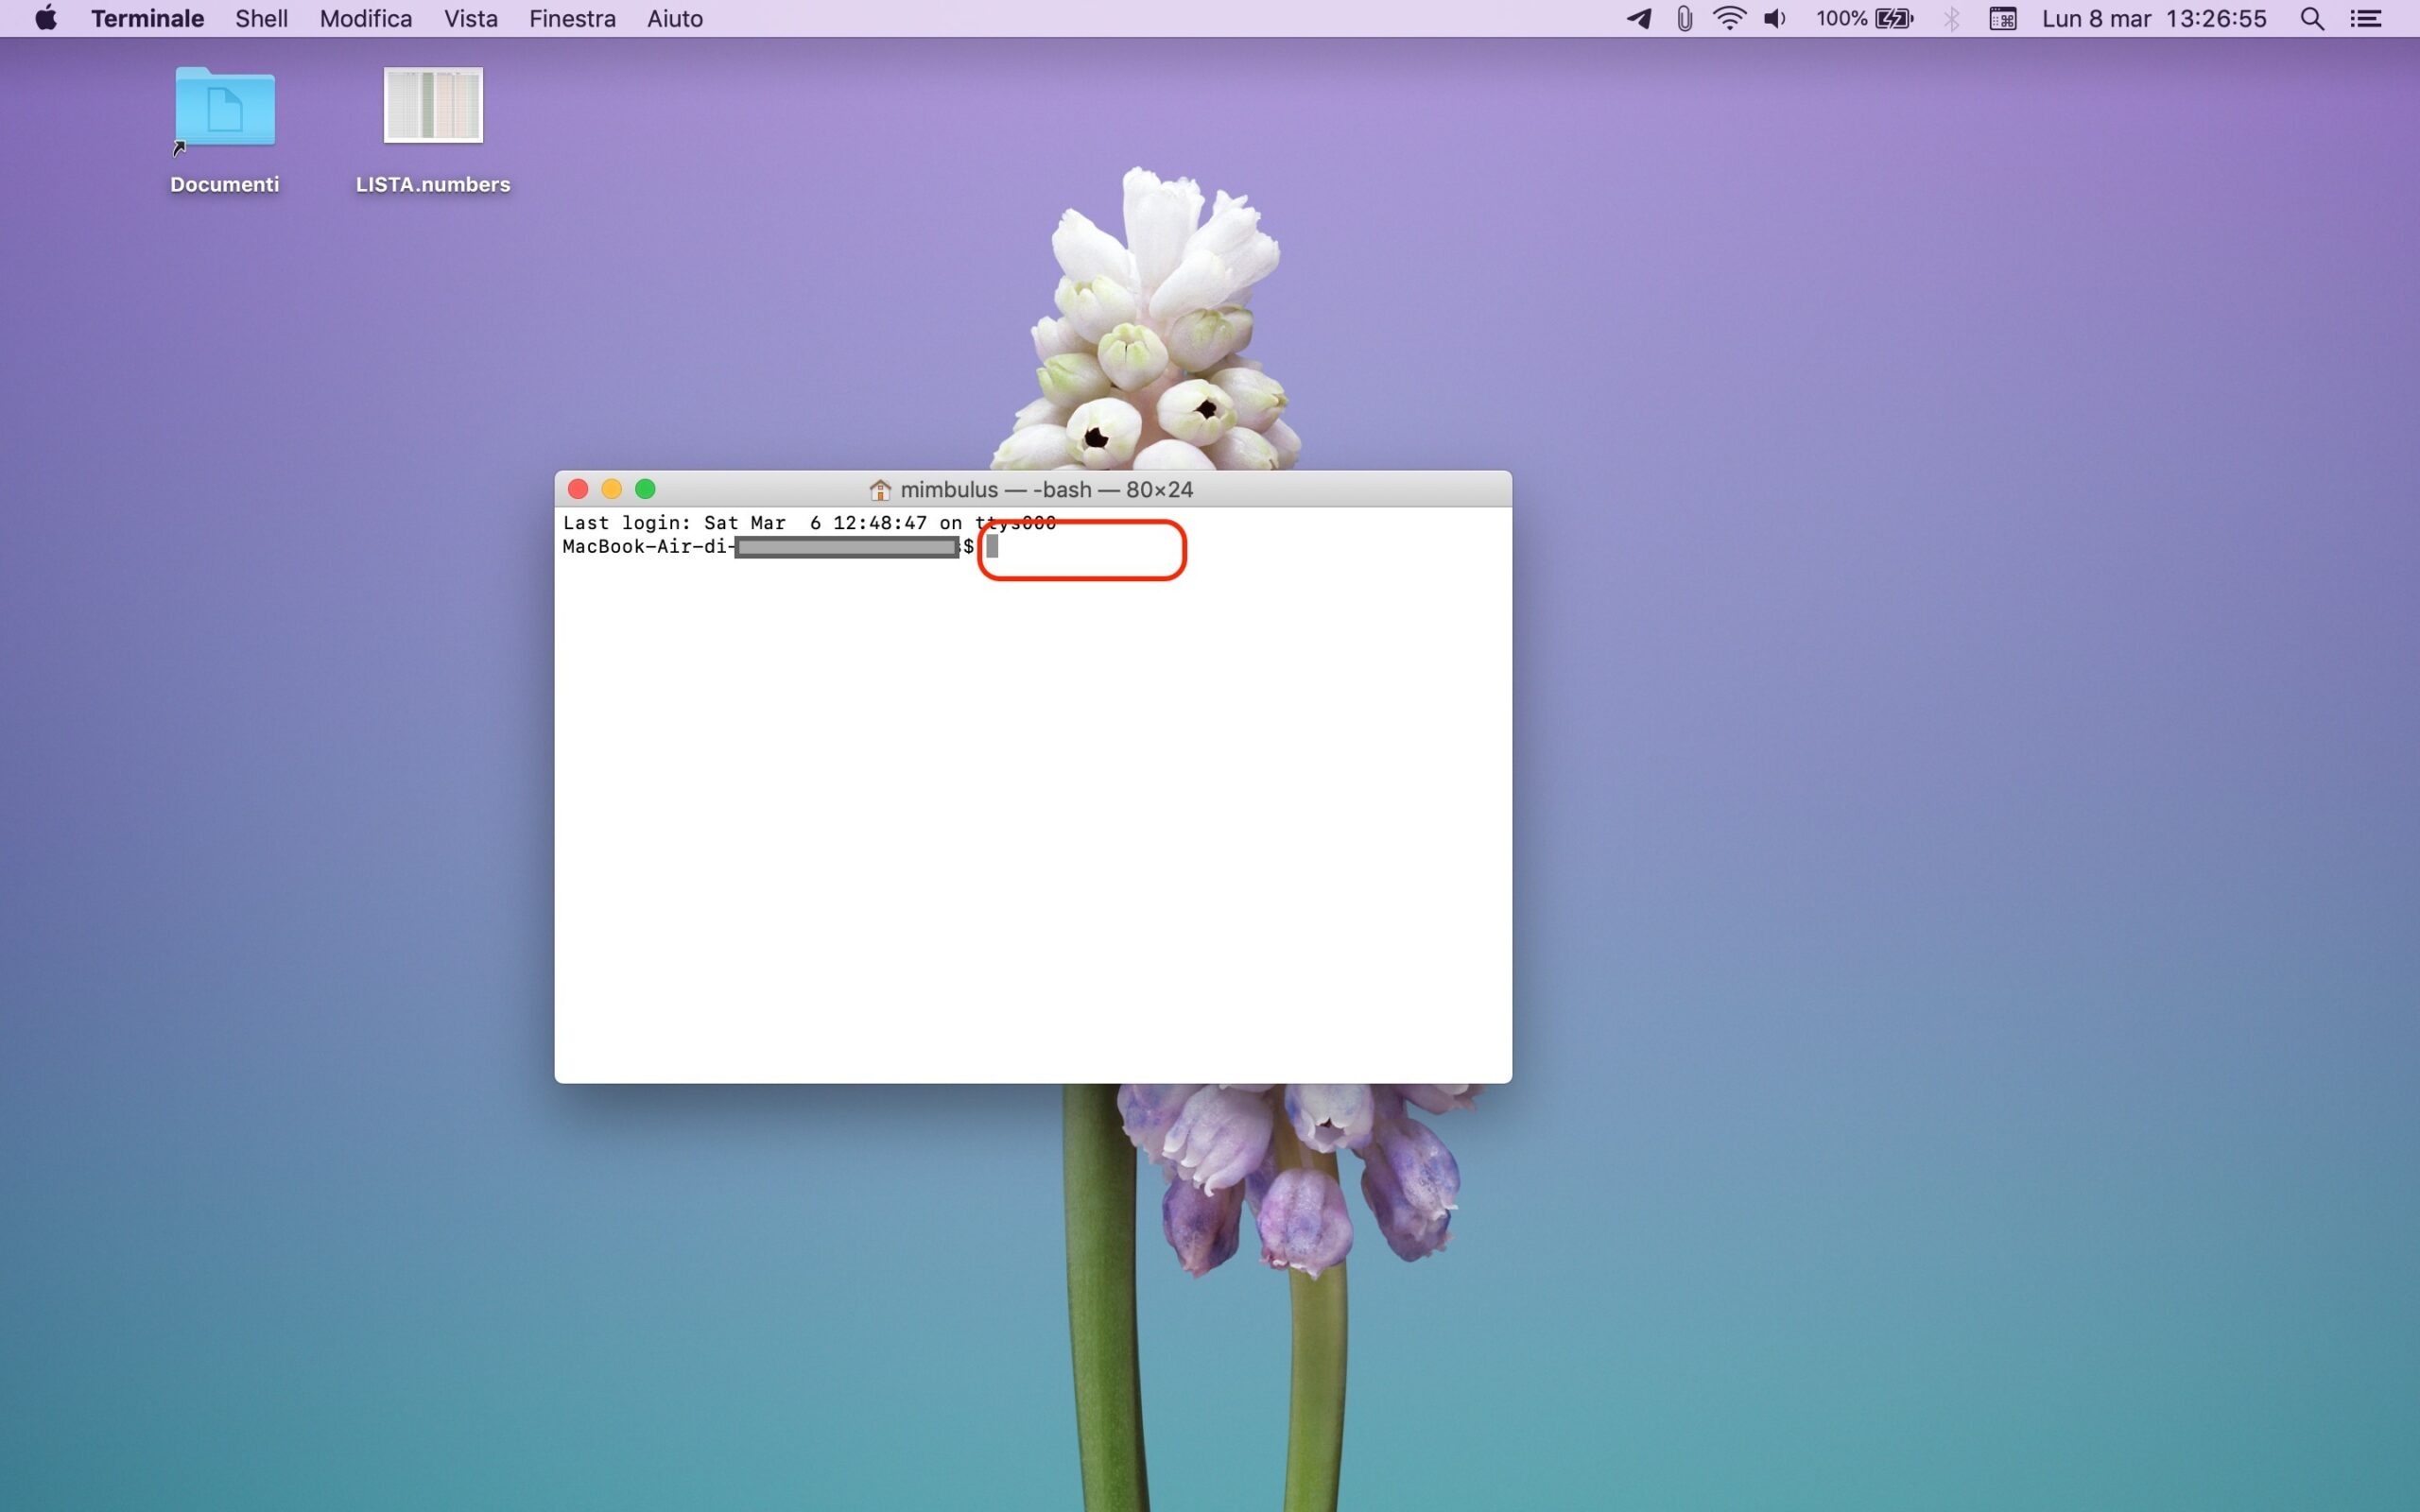2420x1512 pixels.
Task: Open the Finestra menu
Action: click(572, 18)
